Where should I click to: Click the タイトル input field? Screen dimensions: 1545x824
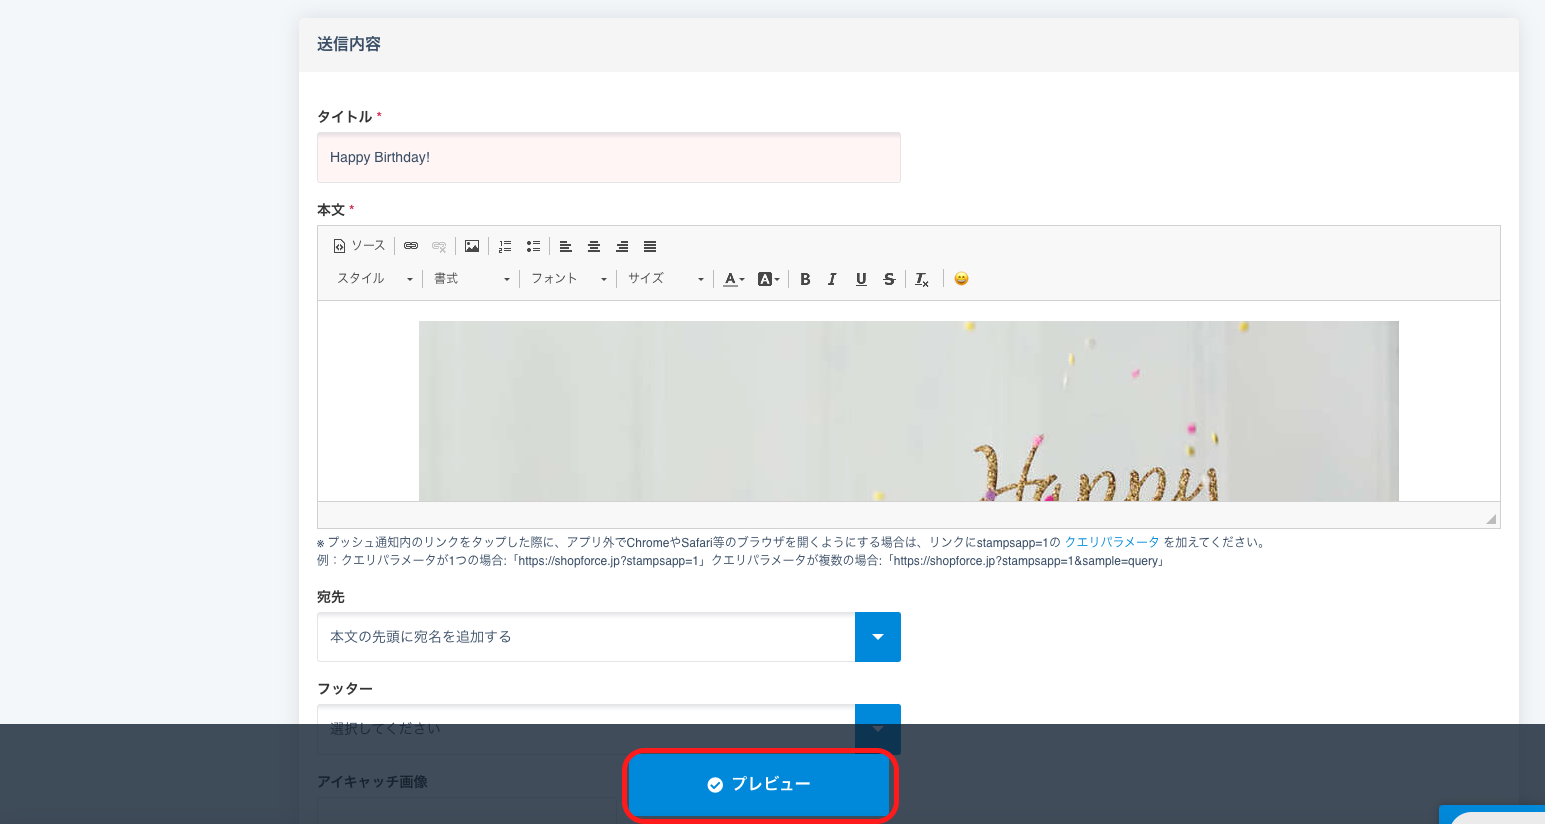tap(608, 158)
